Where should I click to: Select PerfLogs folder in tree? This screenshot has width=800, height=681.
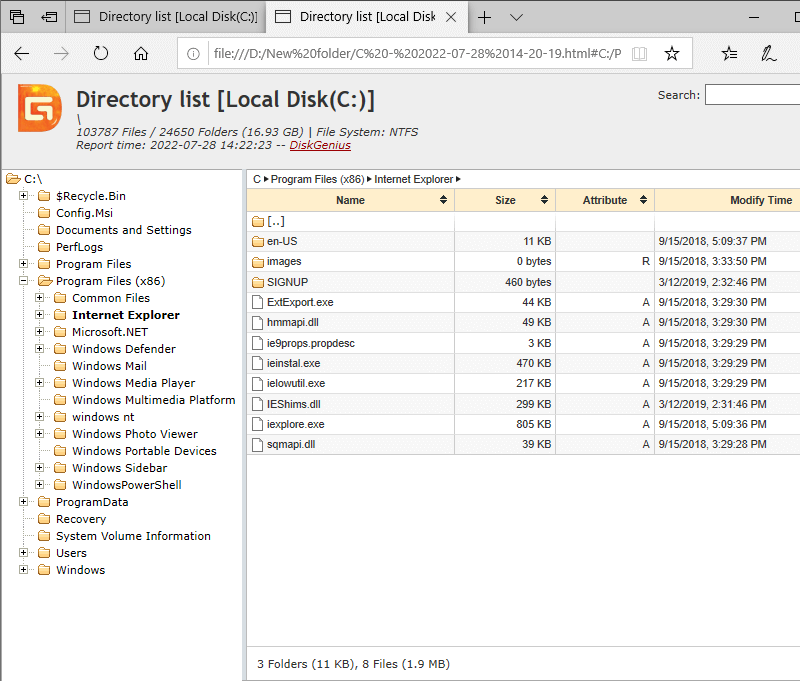click(79, 247)
